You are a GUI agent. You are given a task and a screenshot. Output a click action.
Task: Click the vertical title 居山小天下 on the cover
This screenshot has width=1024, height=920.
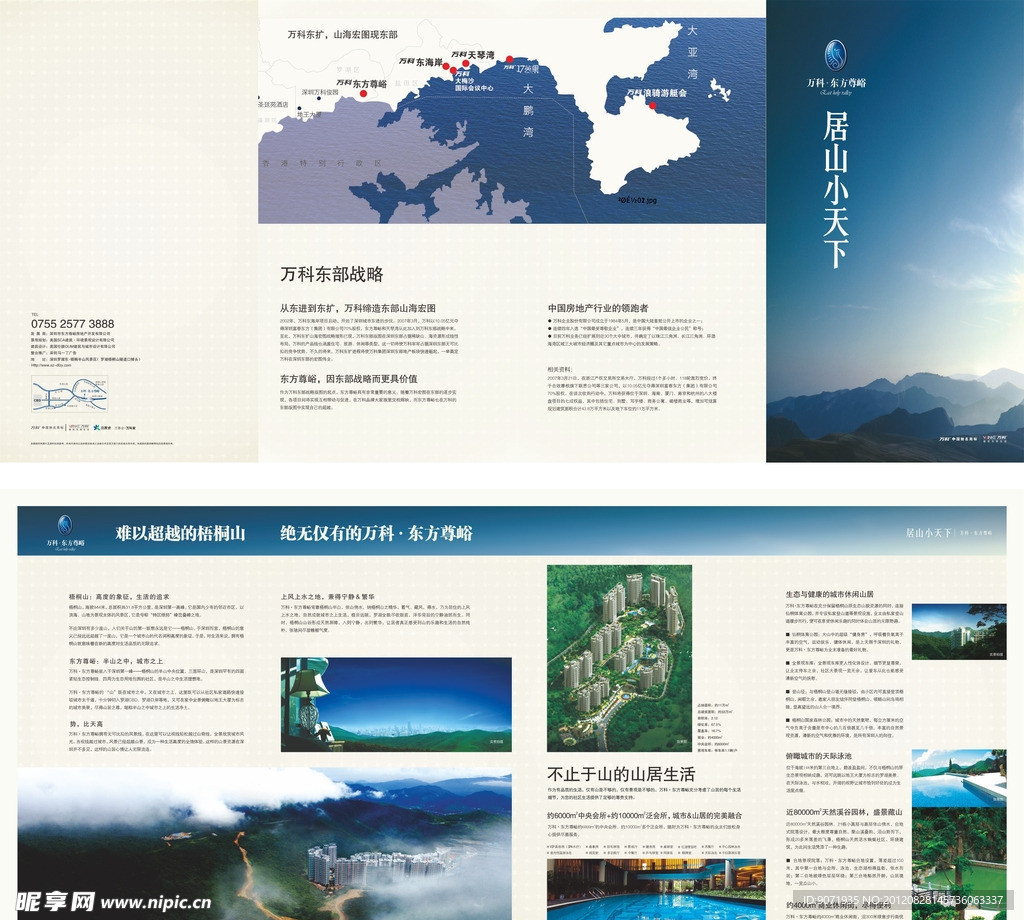(835, 190)
